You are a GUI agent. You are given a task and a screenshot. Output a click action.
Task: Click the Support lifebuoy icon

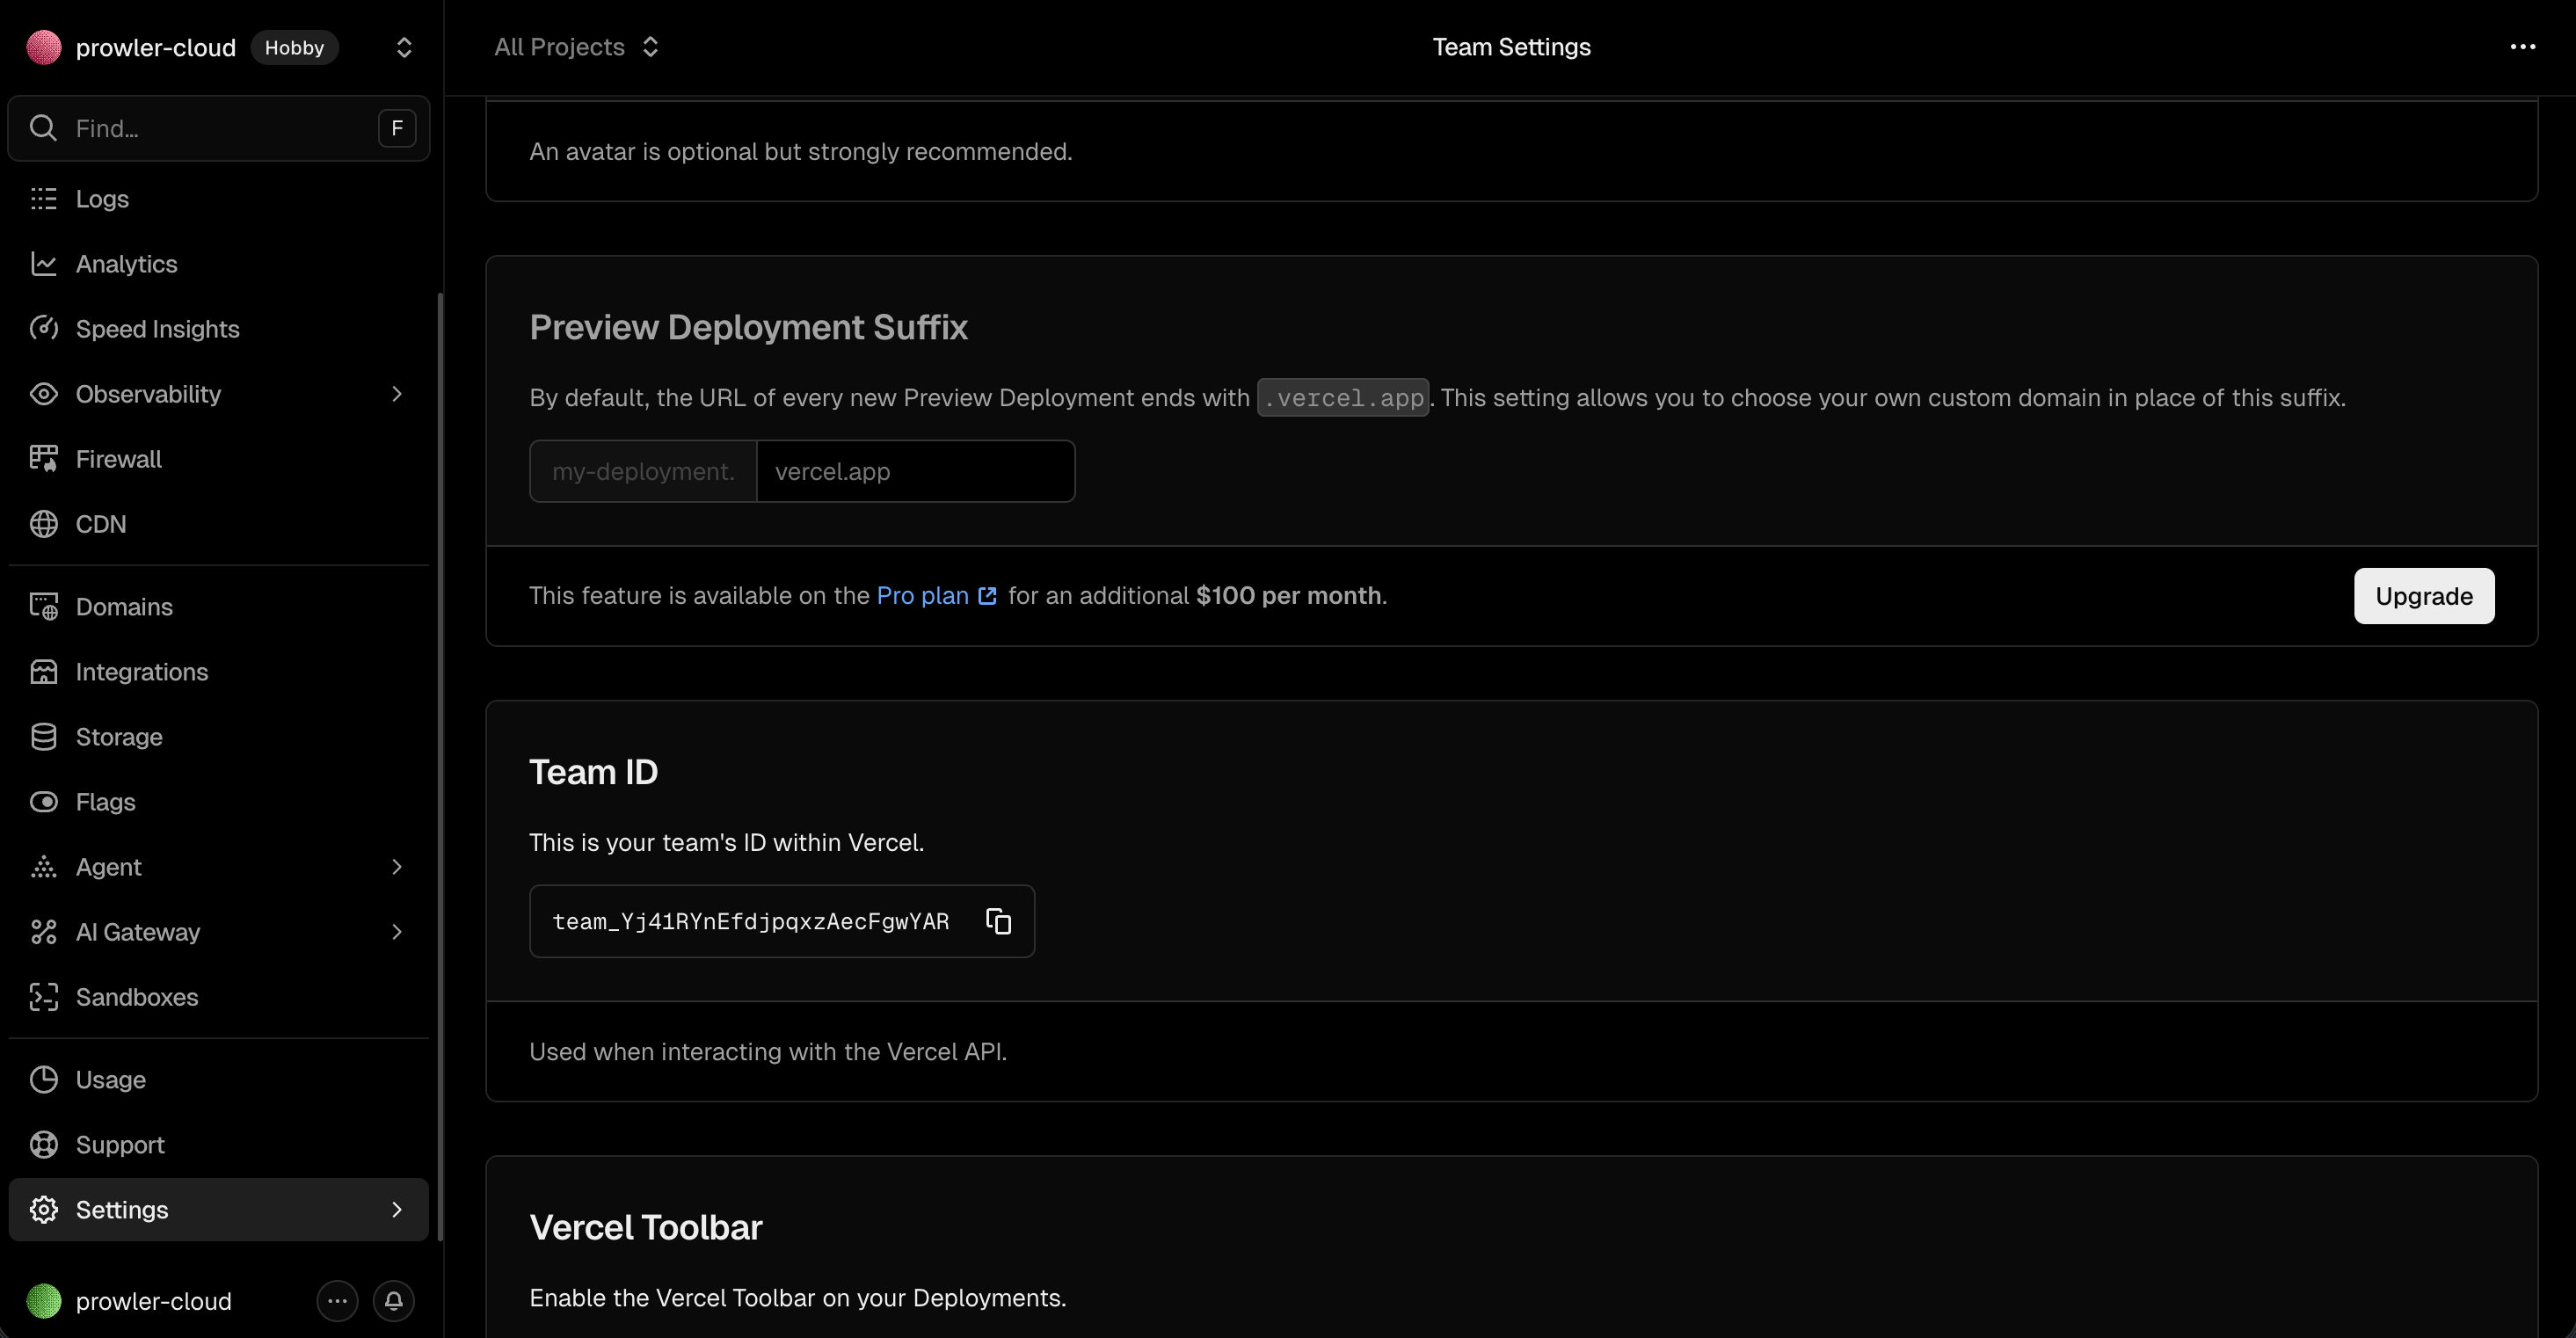click(x=44, y=1145)
